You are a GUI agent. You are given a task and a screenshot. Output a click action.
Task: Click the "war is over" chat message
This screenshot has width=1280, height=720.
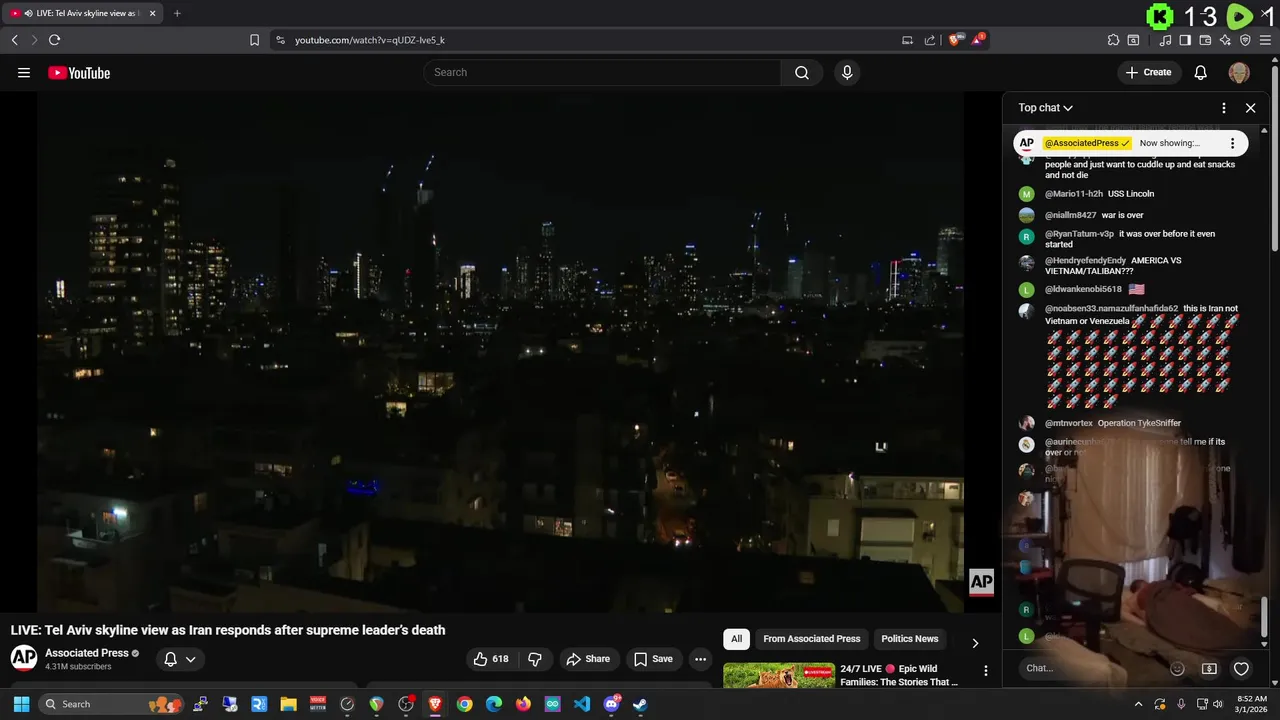point(1122,215)
